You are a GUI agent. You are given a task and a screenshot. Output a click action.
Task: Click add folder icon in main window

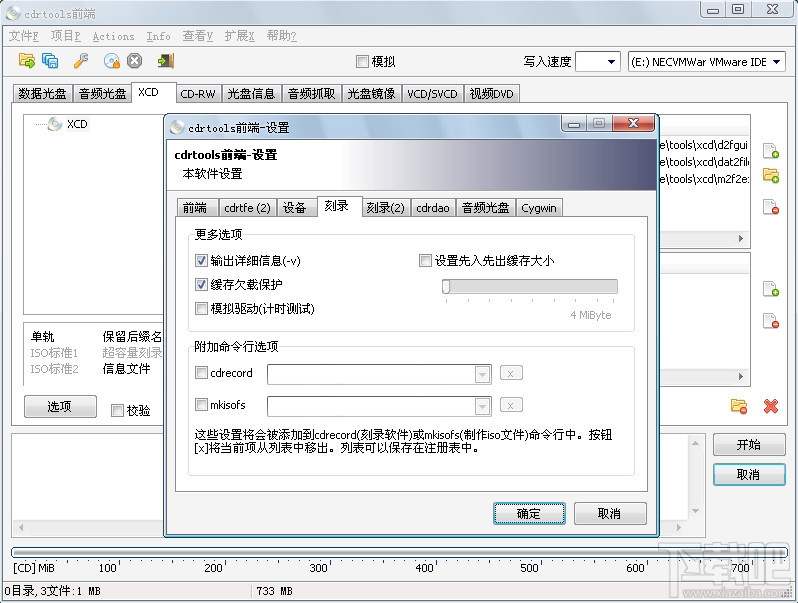(x=771, y=176)
